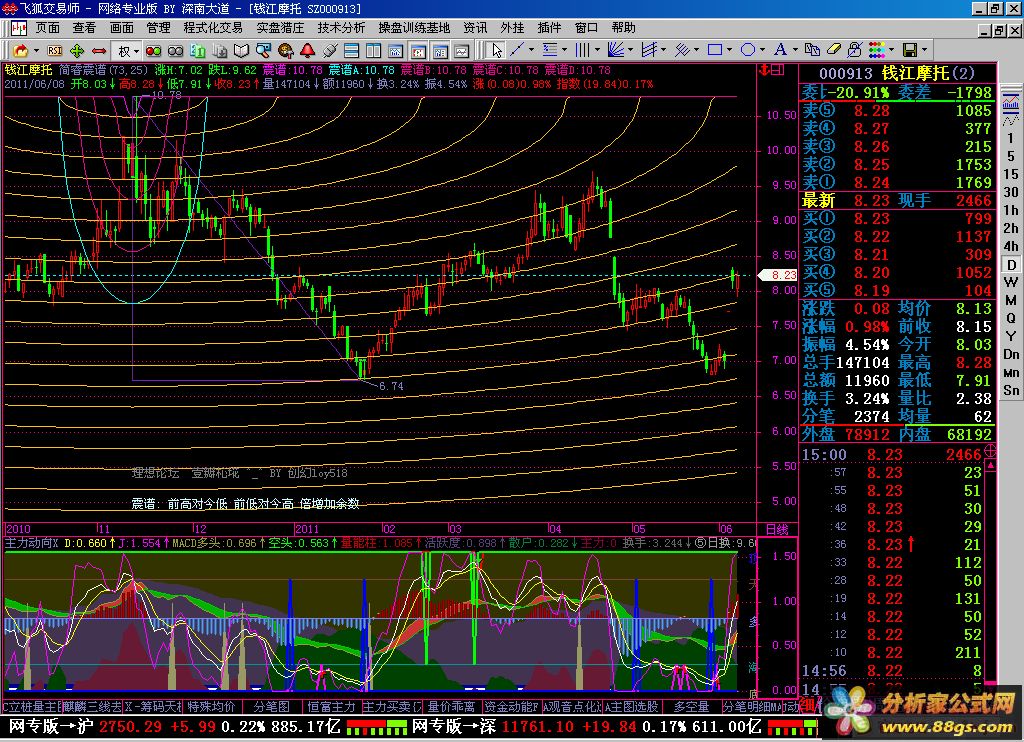Expand the rectangle tool dropdown arrow
Viewport: 1024px width, 742px height.
(x=729, y=50)
